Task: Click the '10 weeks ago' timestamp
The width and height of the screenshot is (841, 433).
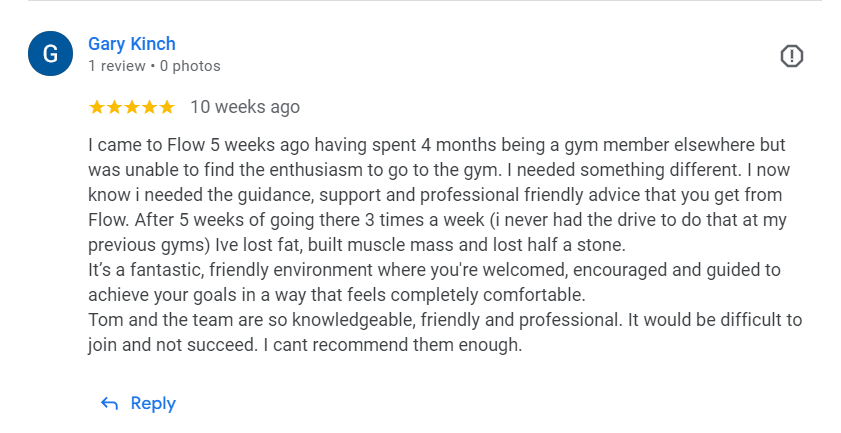Action: click(245, 107)
